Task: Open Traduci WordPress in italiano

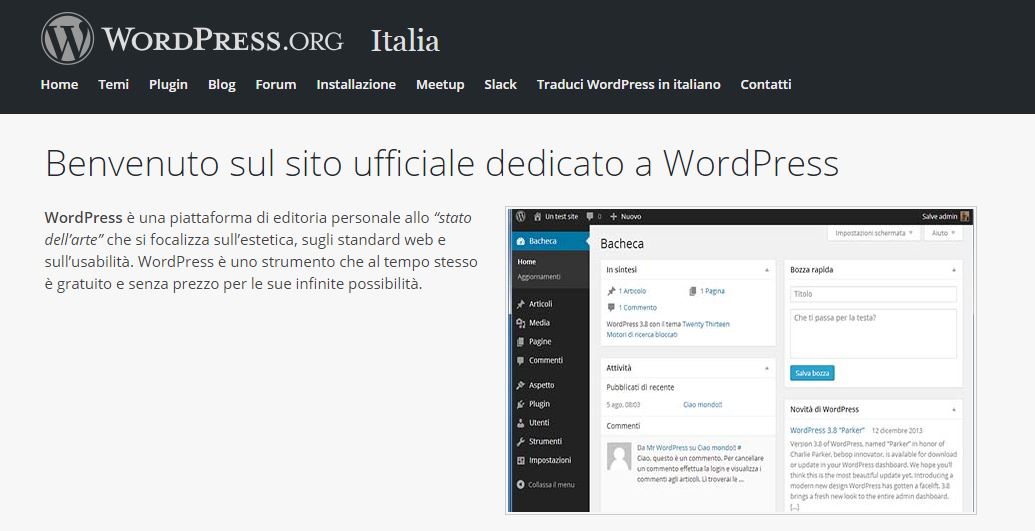Action: click(x=628, y=85)
